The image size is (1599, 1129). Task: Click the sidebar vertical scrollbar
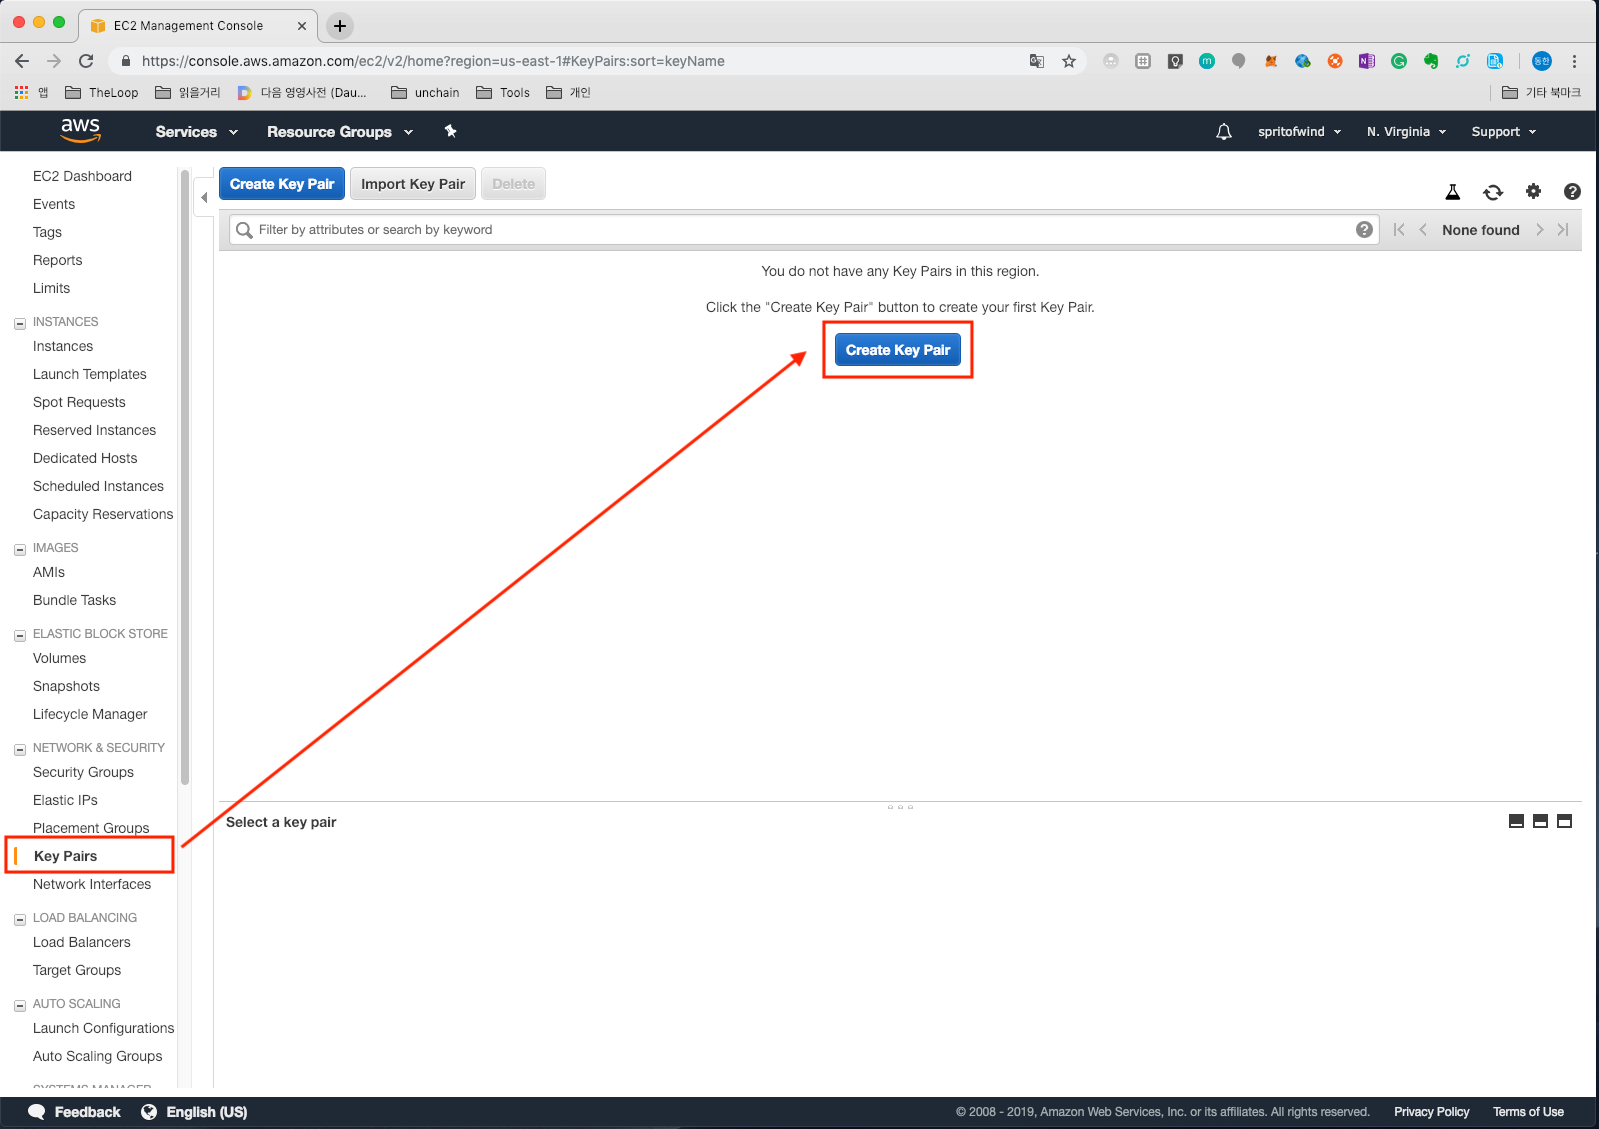(185, 478)
